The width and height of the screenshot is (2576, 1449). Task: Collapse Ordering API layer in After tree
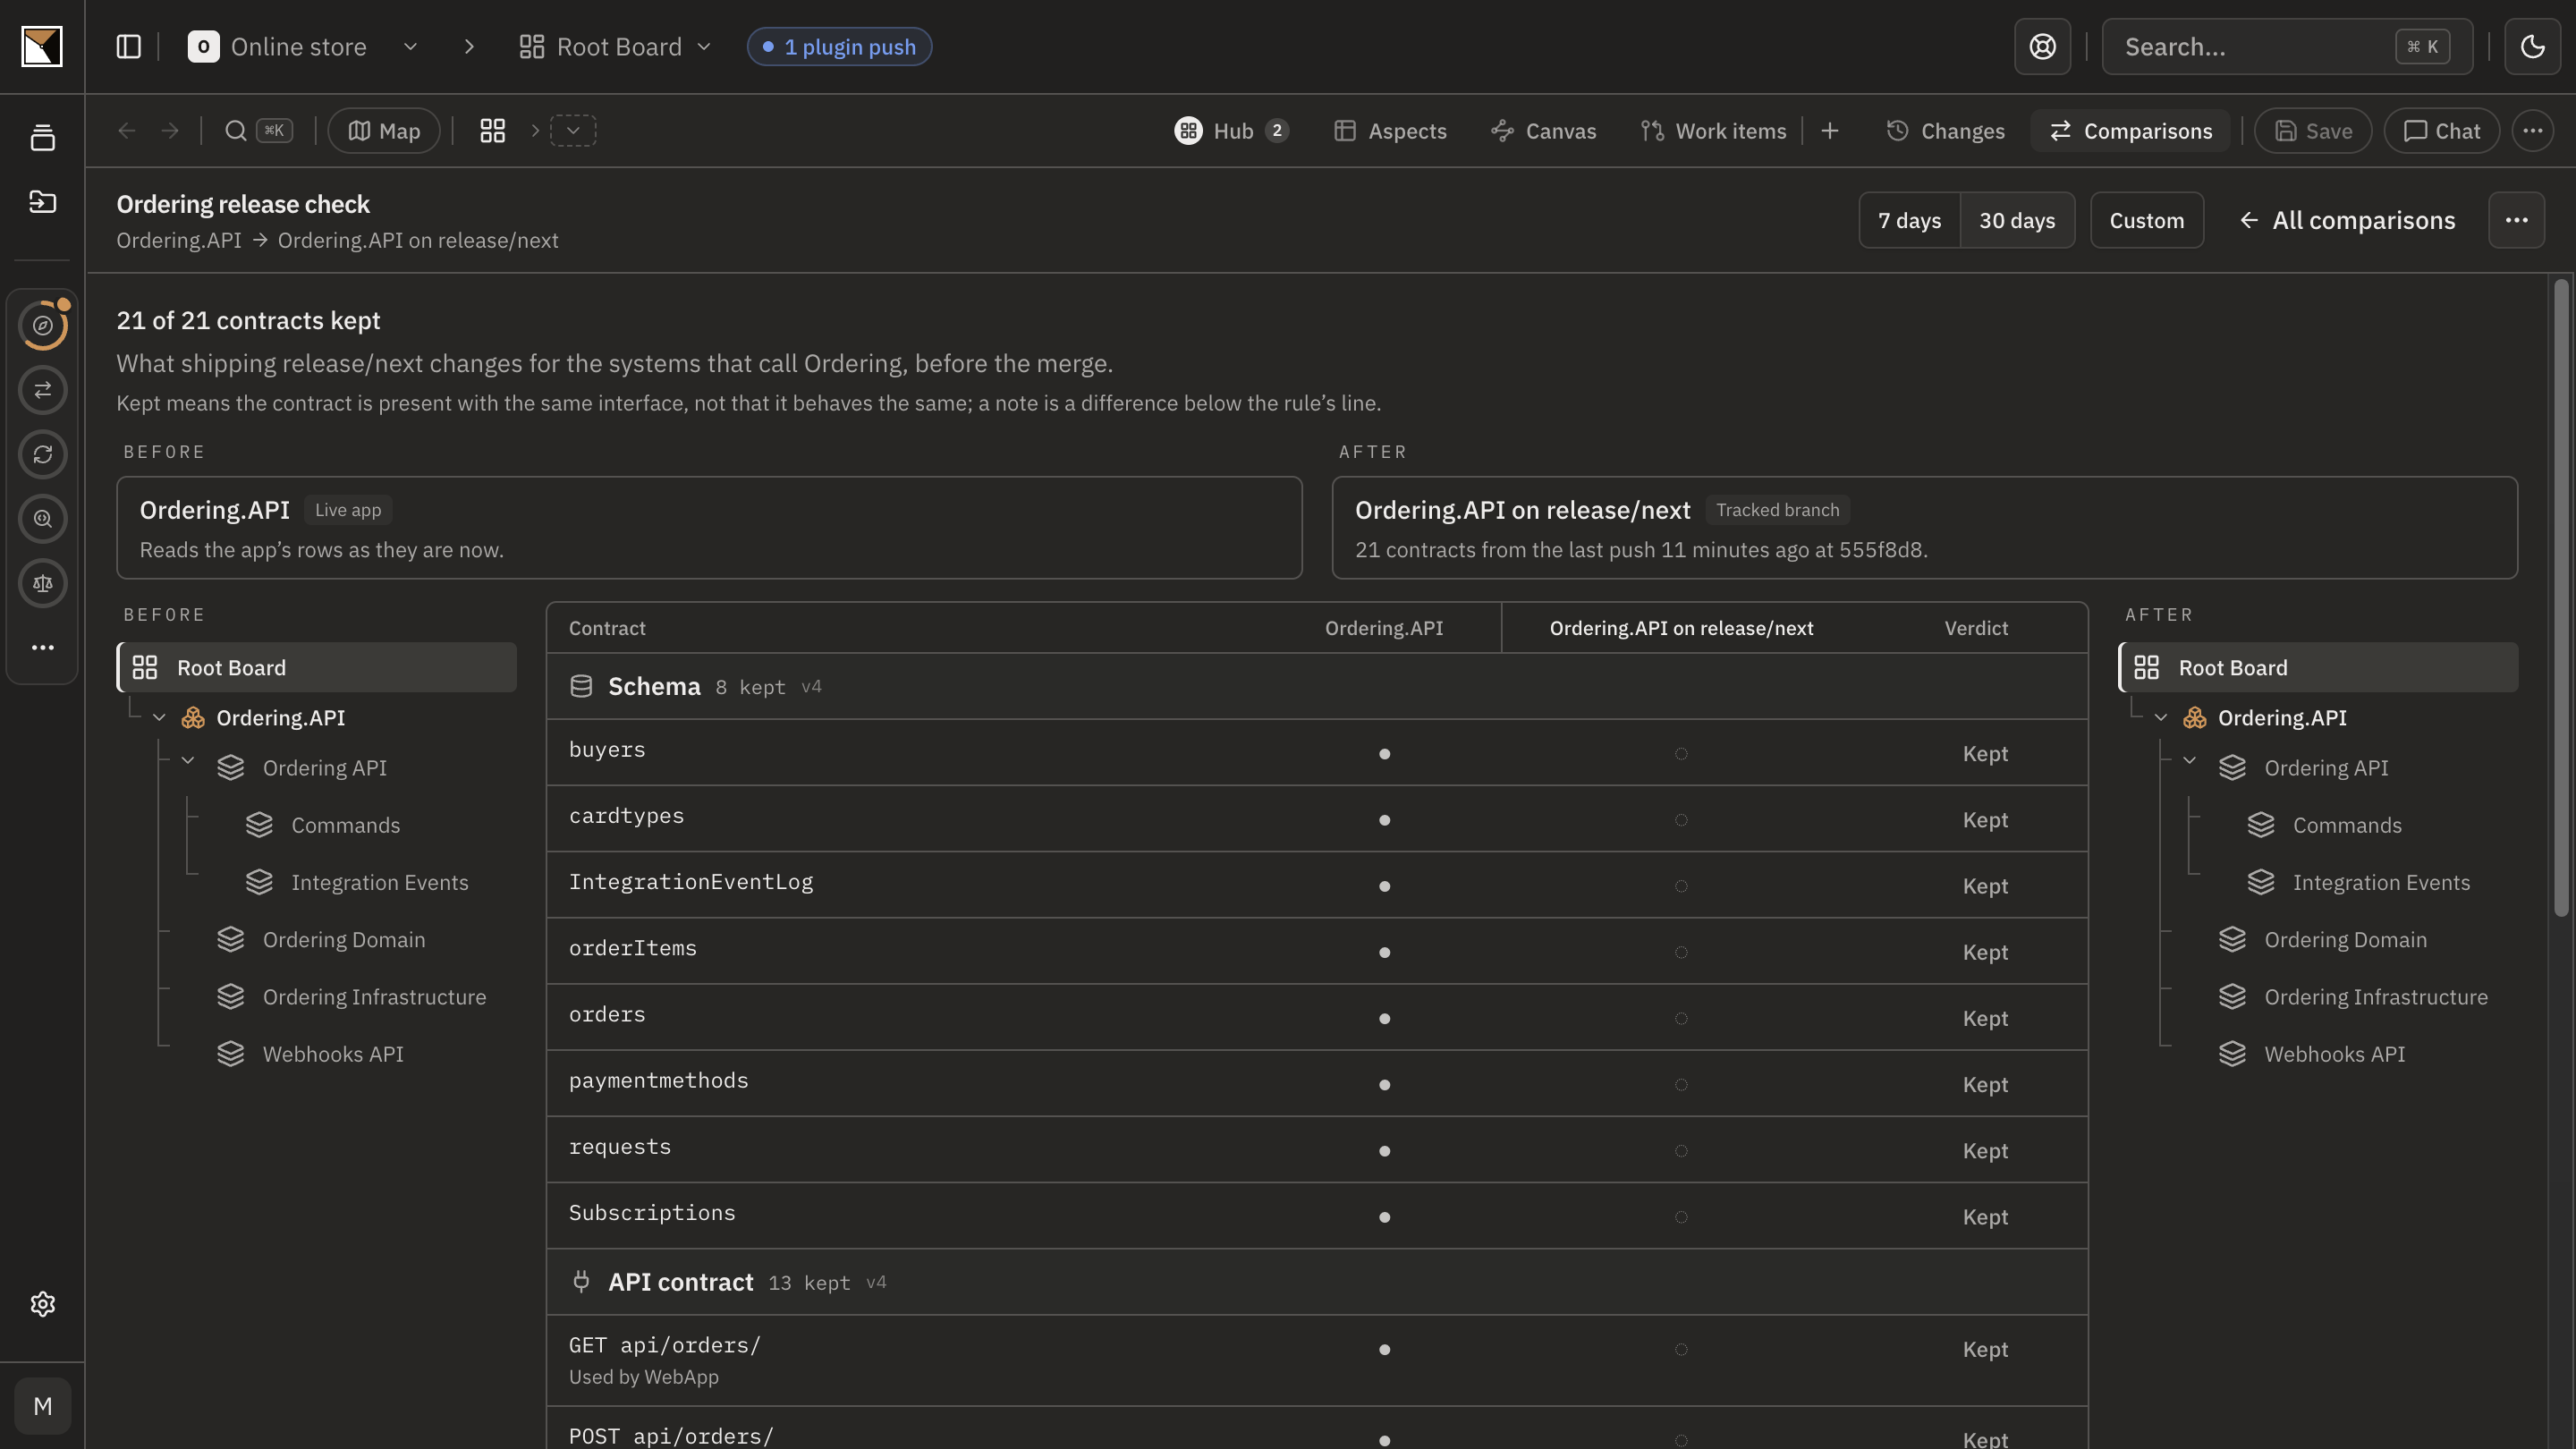(x=2189, y=761)
